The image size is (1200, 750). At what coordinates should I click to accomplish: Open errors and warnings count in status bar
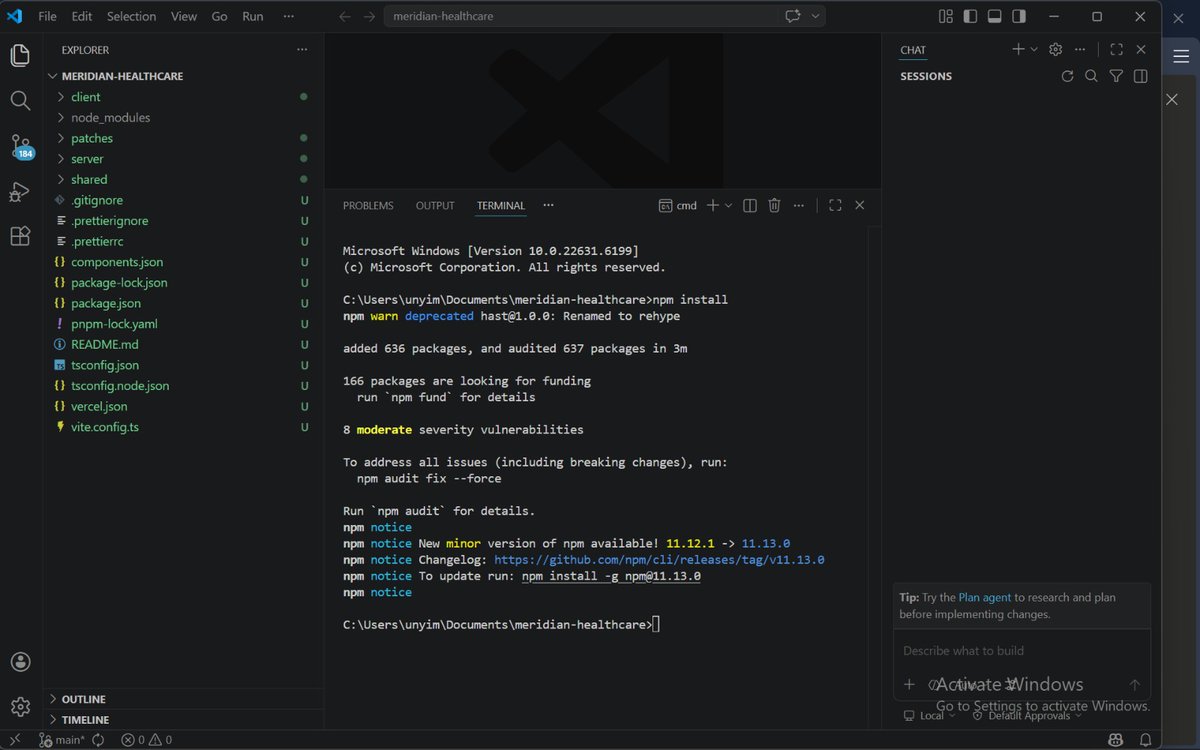point(147,740)
